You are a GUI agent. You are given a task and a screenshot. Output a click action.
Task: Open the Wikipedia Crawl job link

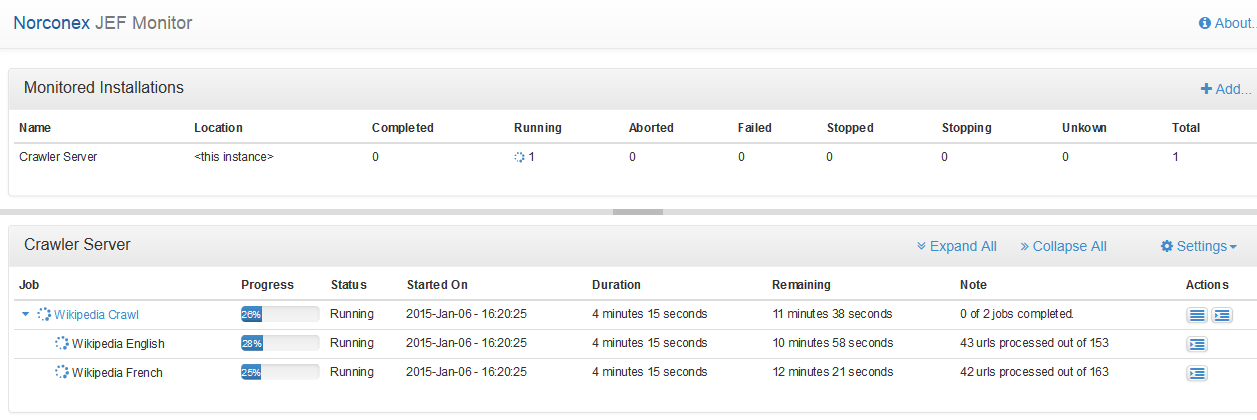(x=96, y=314)
